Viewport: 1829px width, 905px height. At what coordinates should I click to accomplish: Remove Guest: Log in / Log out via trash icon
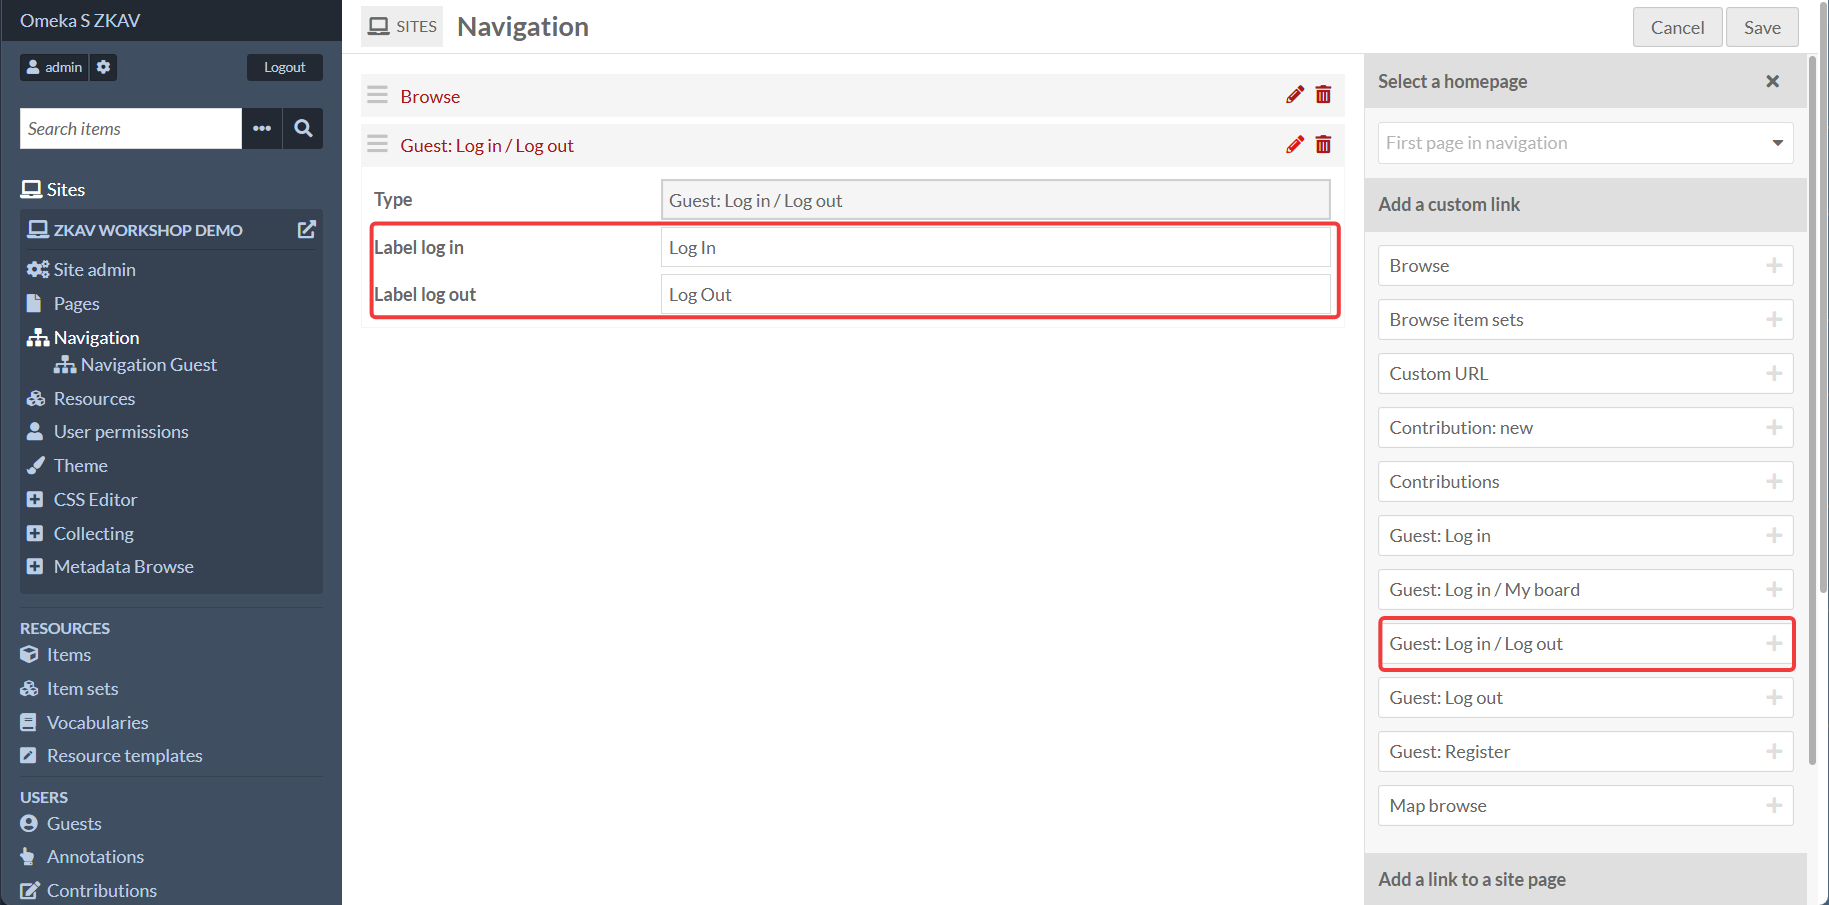coord(1323,145)
